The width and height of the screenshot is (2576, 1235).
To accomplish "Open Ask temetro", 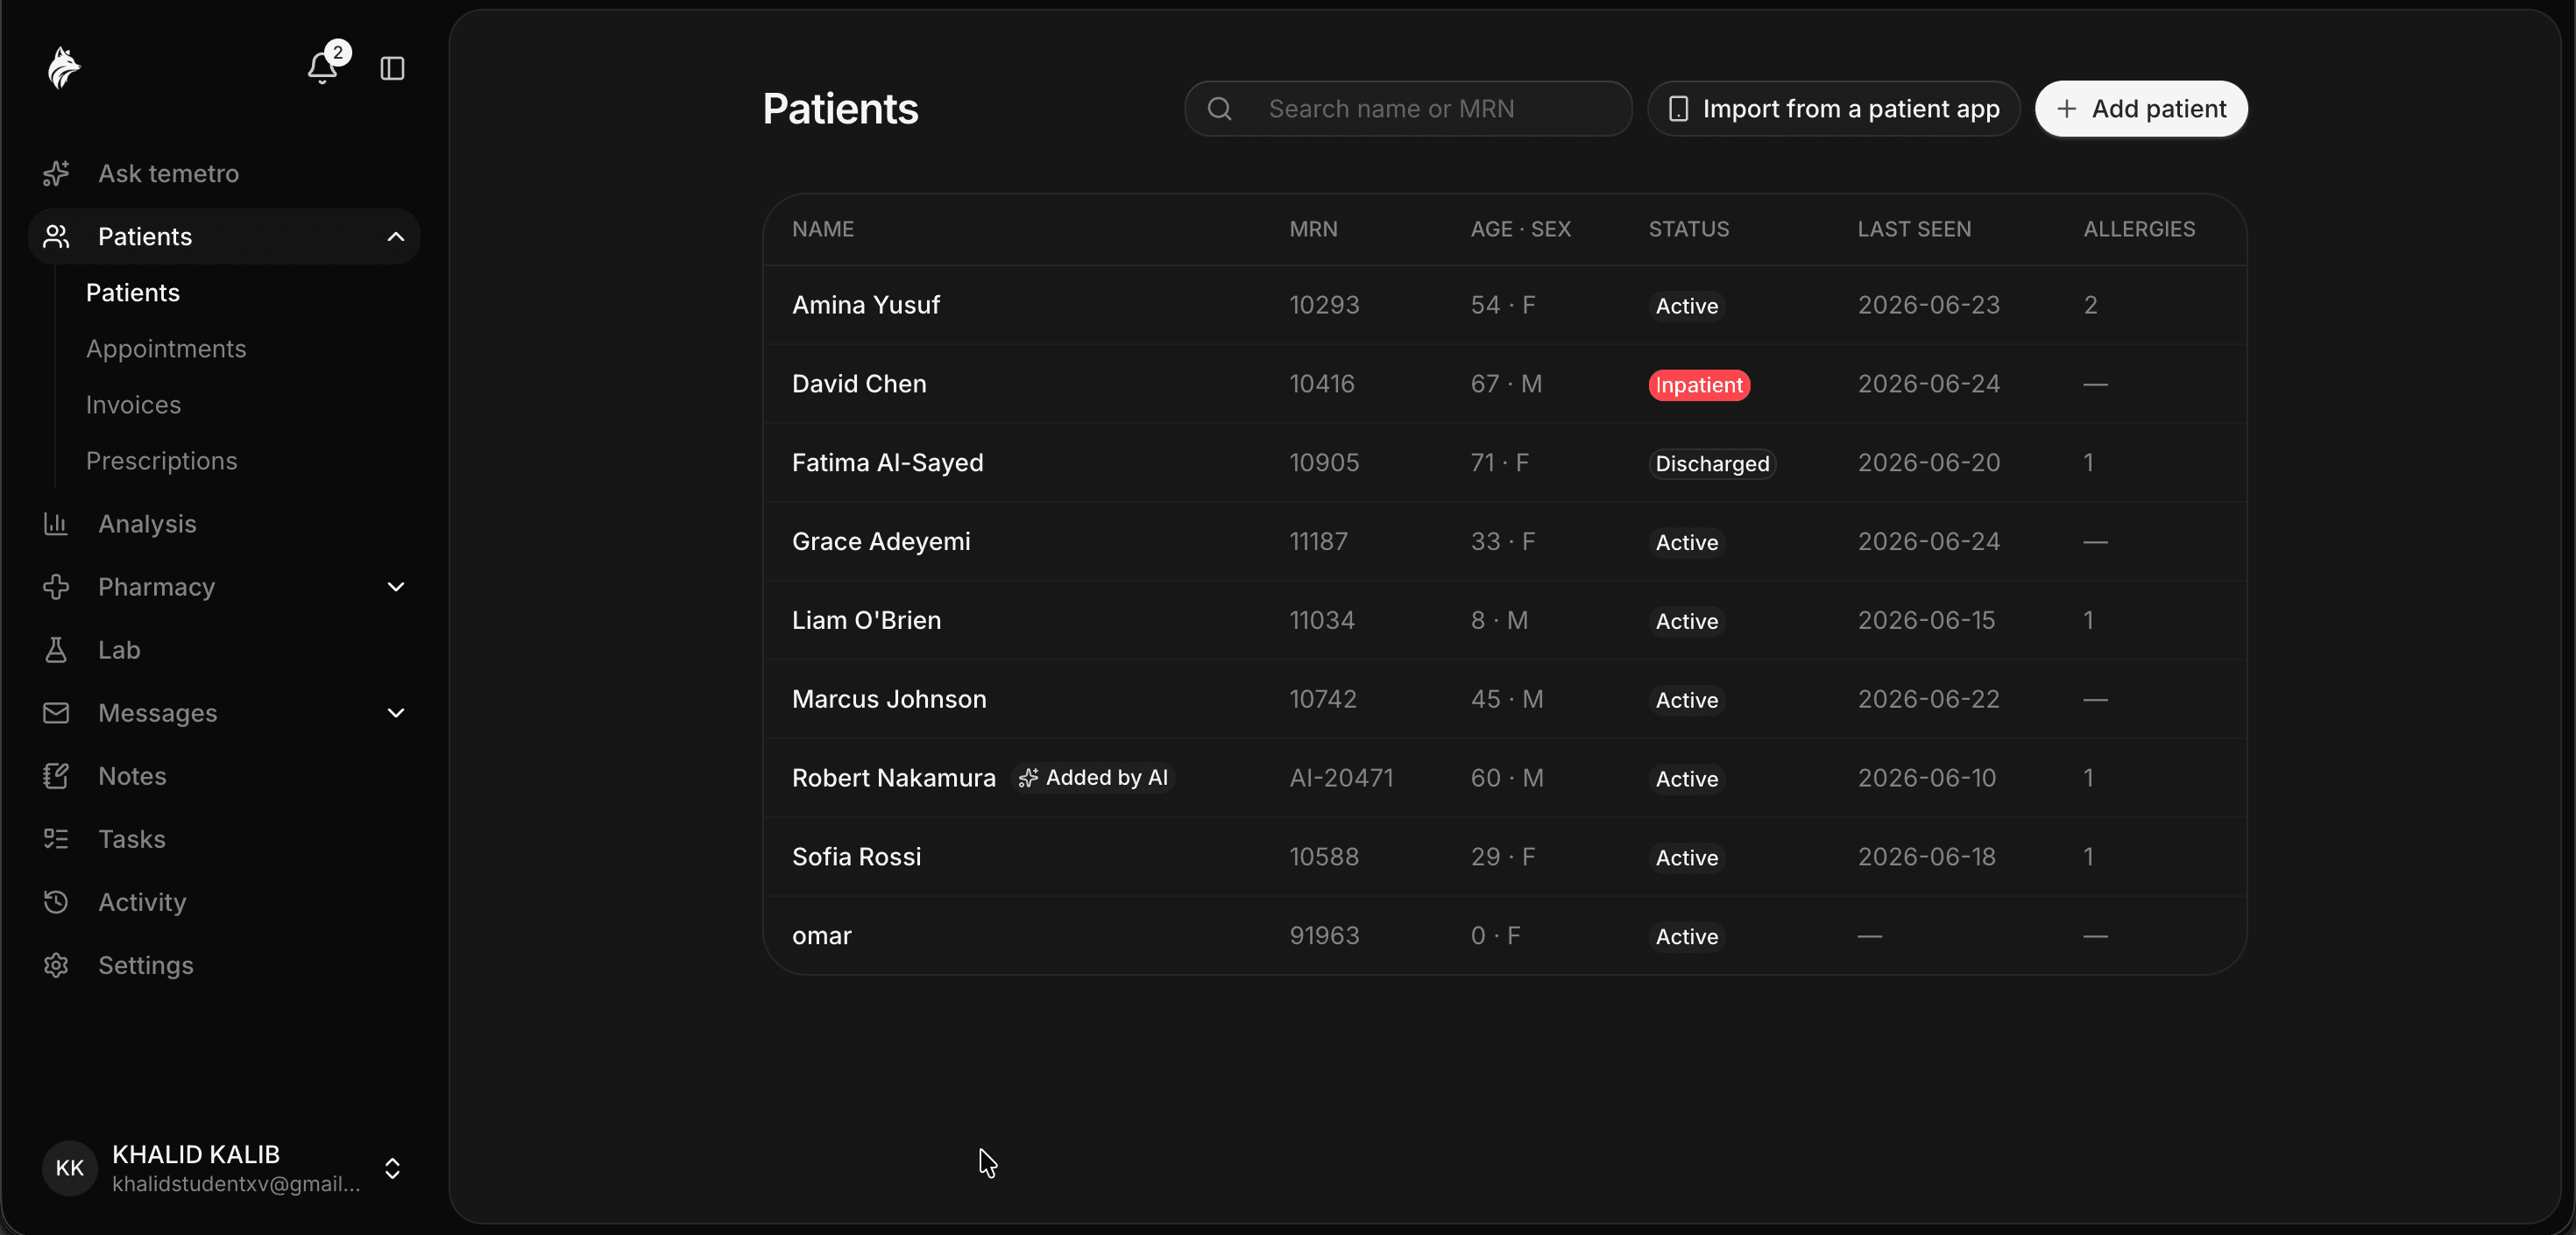I will [x=224, y=174].
